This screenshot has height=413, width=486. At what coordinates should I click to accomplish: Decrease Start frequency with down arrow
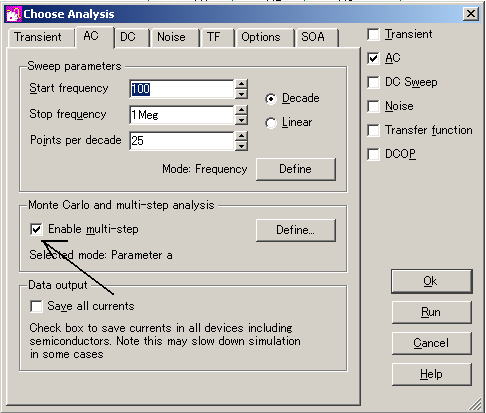(x=241, y=94)
